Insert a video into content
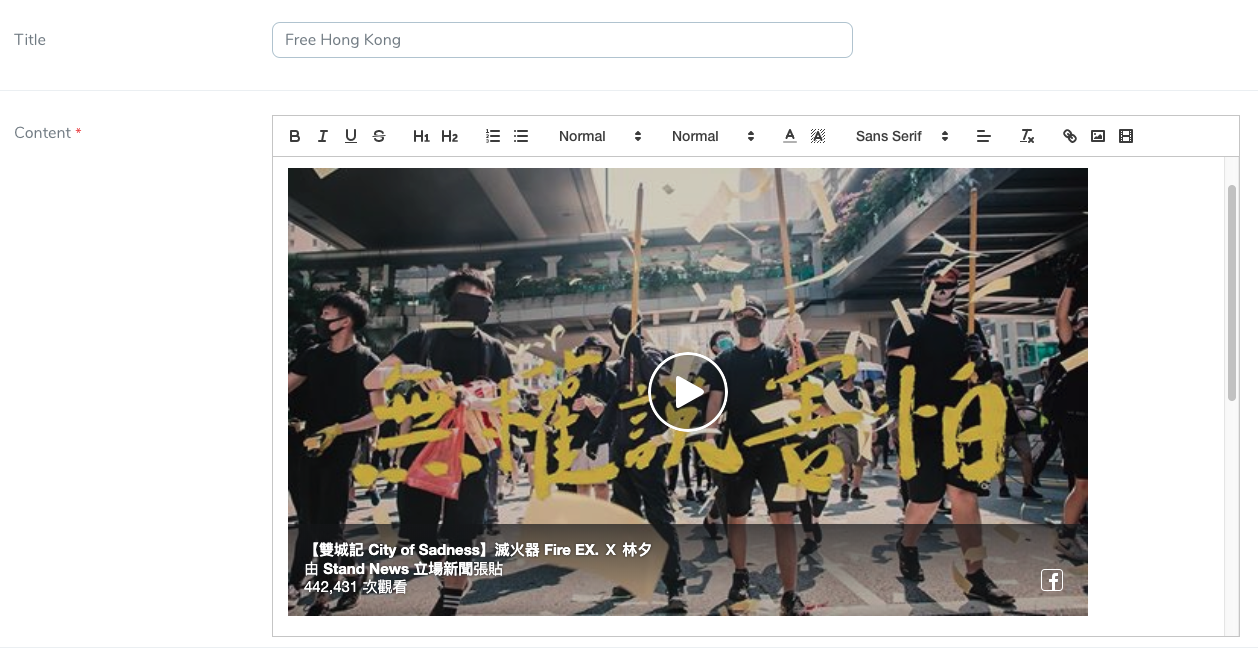 [x=1126, y=136]
